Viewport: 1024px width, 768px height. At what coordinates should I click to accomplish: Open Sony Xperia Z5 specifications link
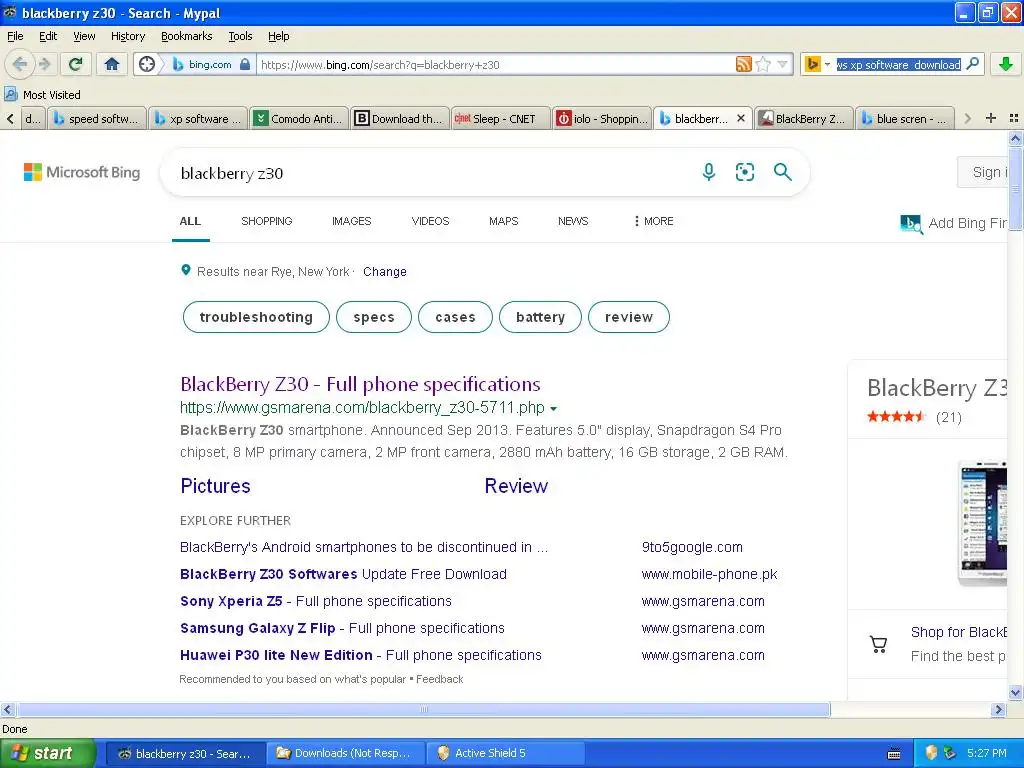pyautogui.click(x=316, y=601)
